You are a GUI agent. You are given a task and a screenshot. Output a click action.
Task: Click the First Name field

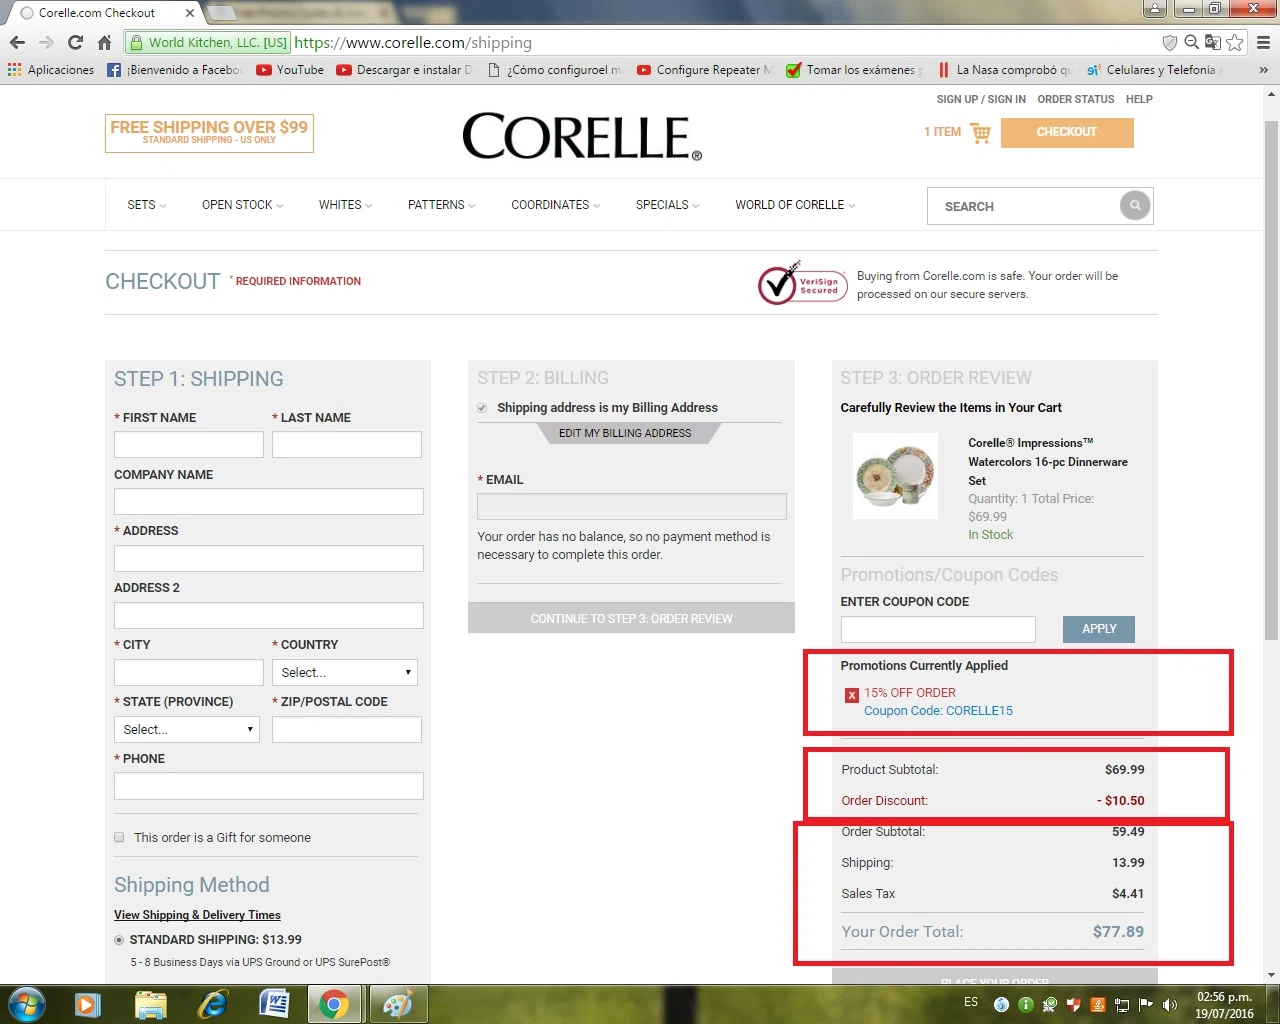coord(189,444)
